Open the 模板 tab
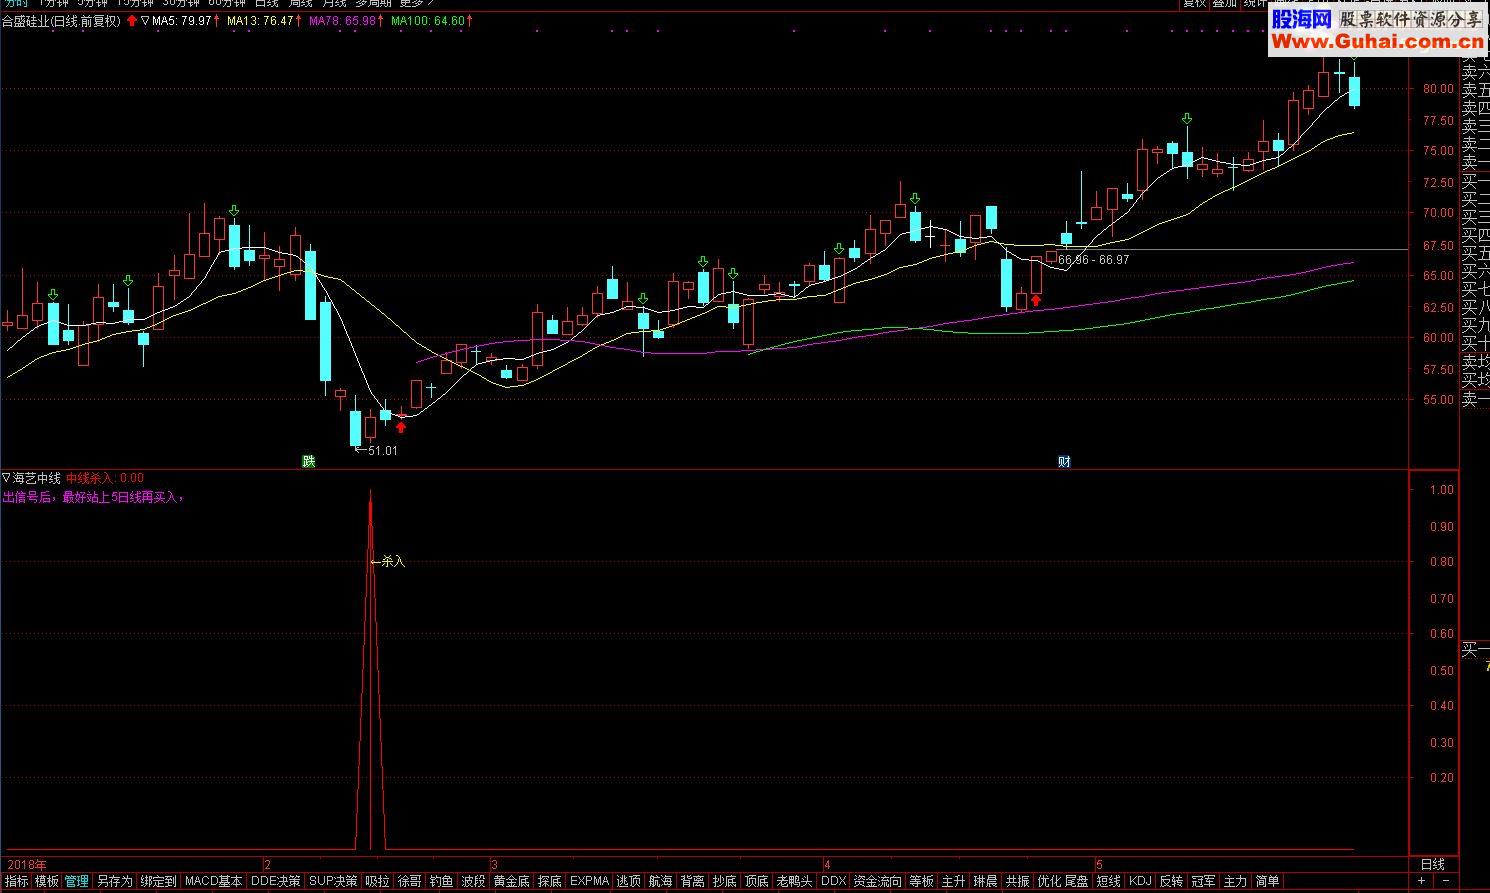This screenshot has height=893, width=1490. click(x=47, y=881)
